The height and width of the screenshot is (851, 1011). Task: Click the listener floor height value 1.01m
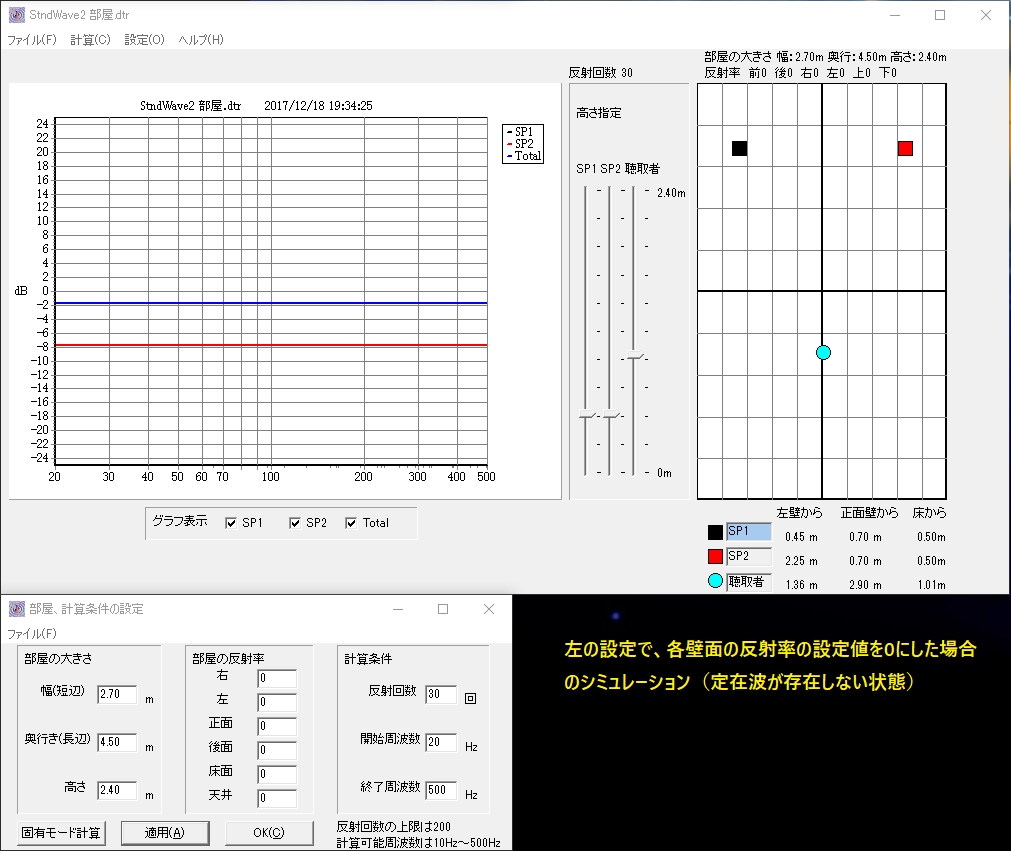tap(932, 585)
